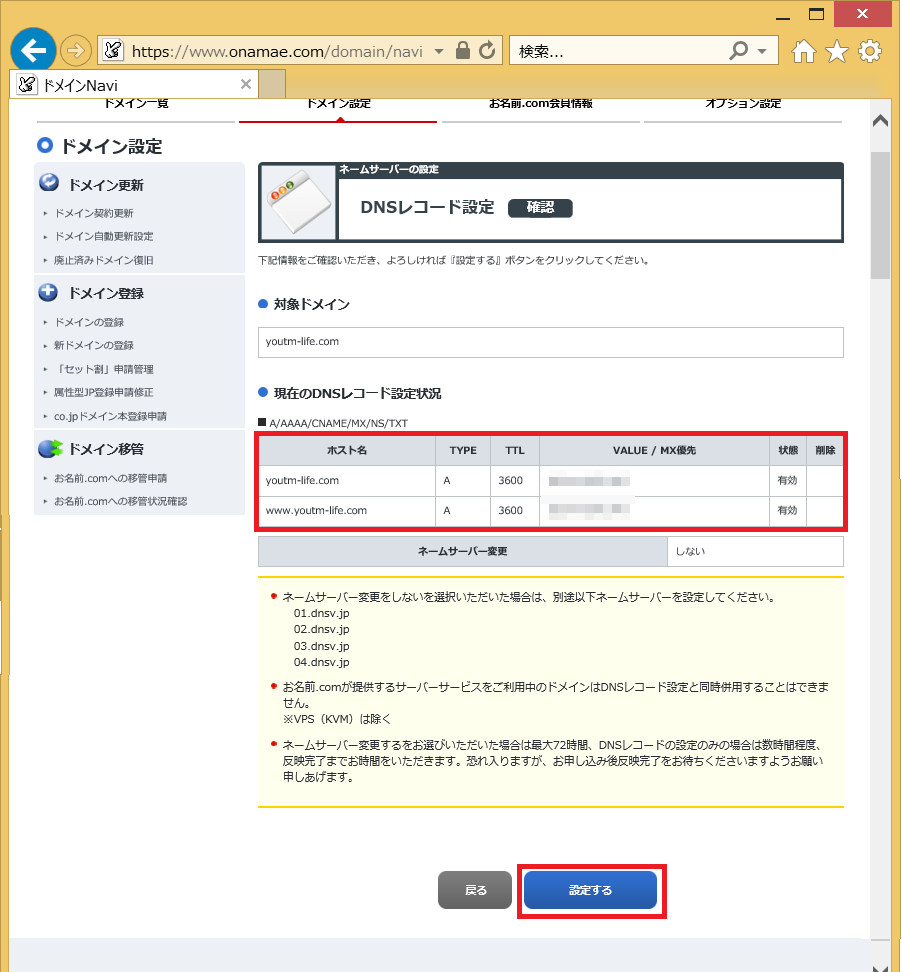This screenshot has height=972, width=902.
Task: Click the 確認 step badge
Action: pyautogui.click(x=540, y=208)
